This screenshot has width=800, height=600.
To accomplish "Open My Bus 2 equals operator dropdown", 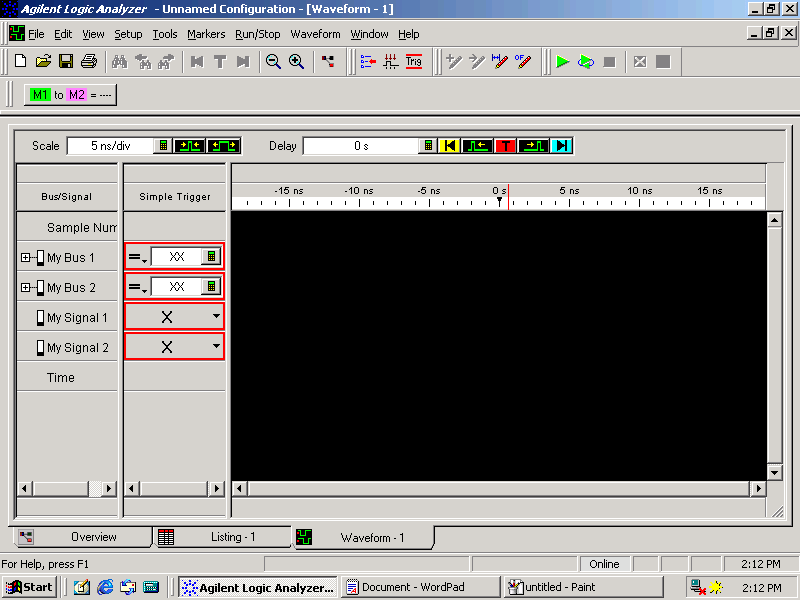I will coord(138,287).
